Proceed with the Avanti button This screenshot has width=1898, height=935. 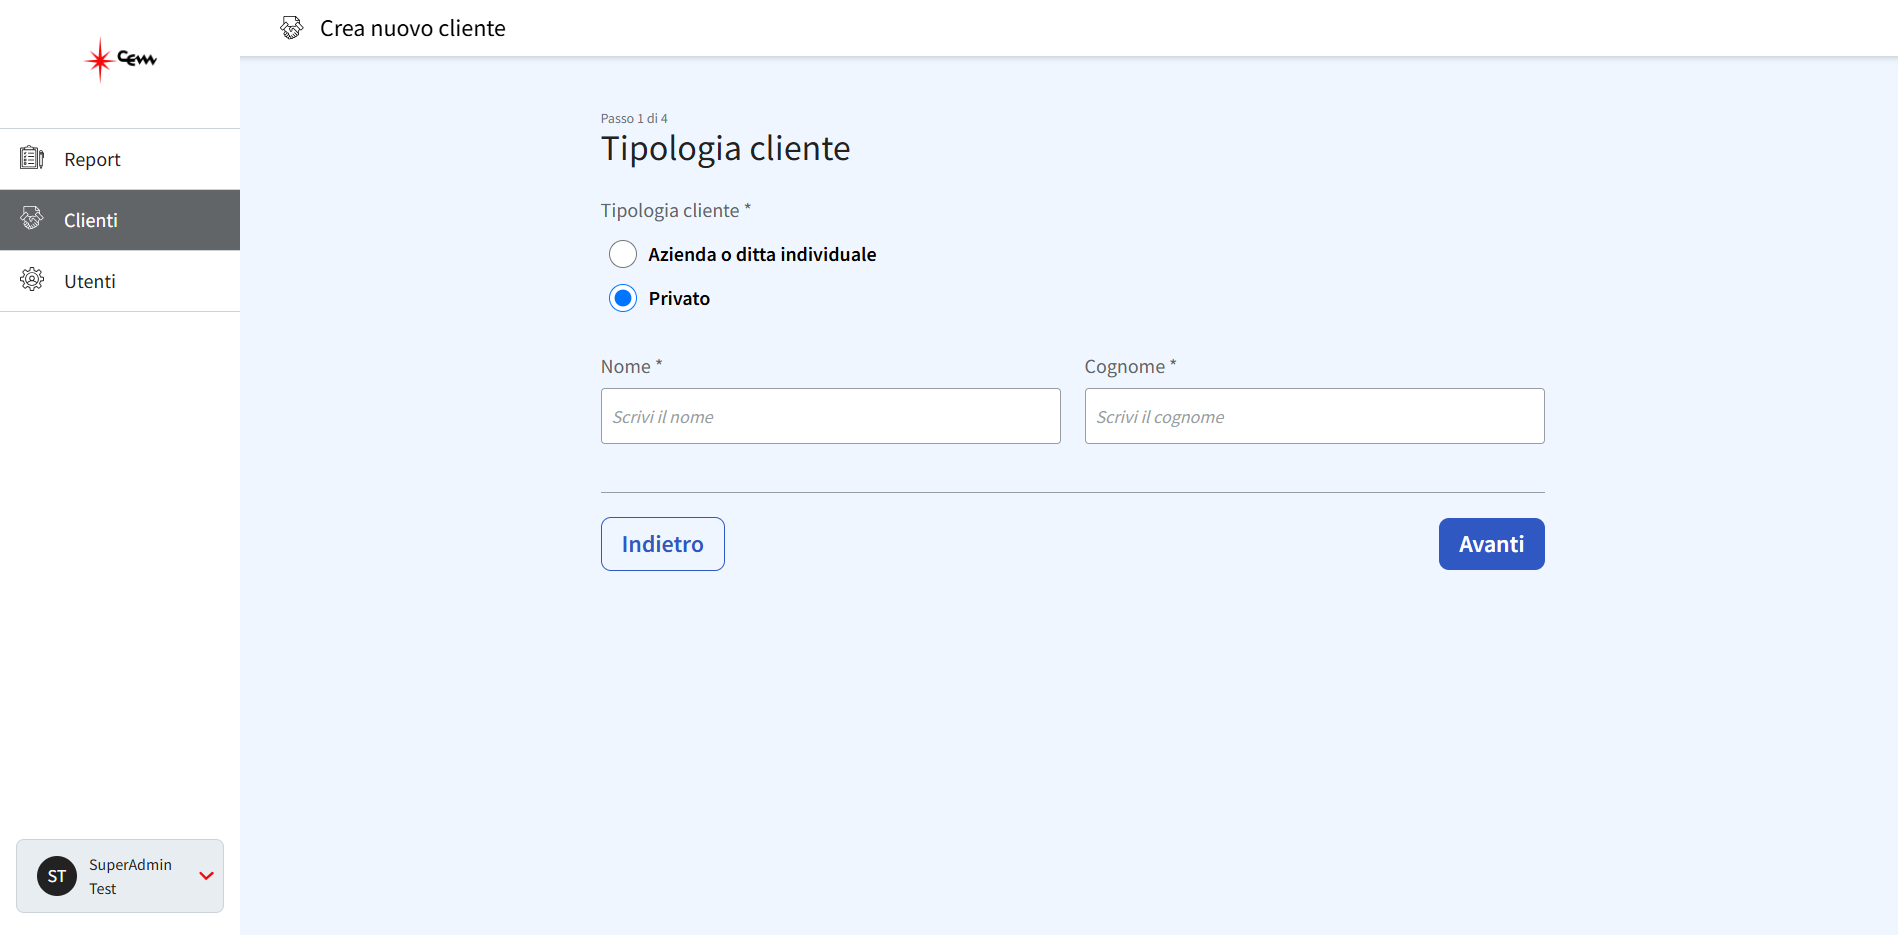click(x=1492, y=544)
